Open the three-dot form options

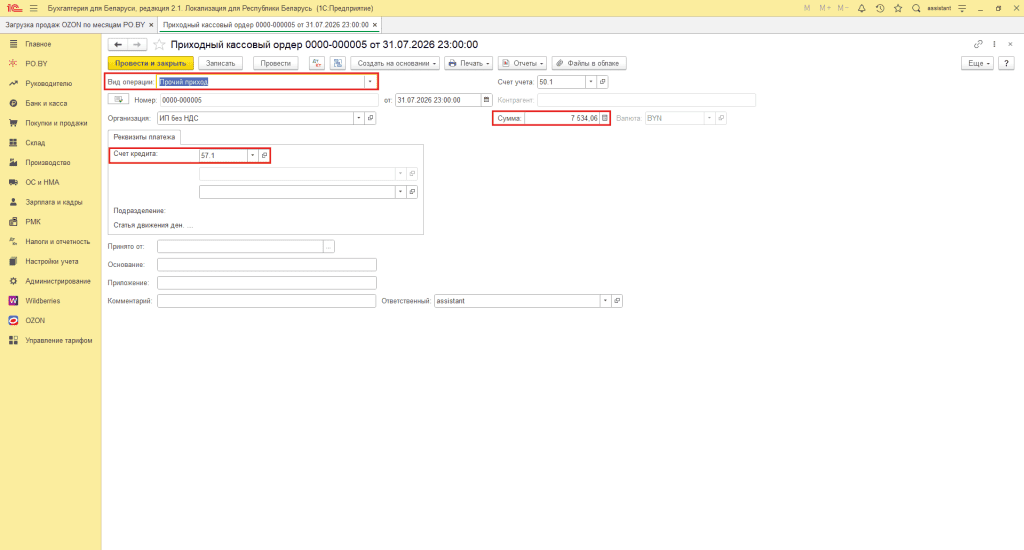[x=994, y=44]
